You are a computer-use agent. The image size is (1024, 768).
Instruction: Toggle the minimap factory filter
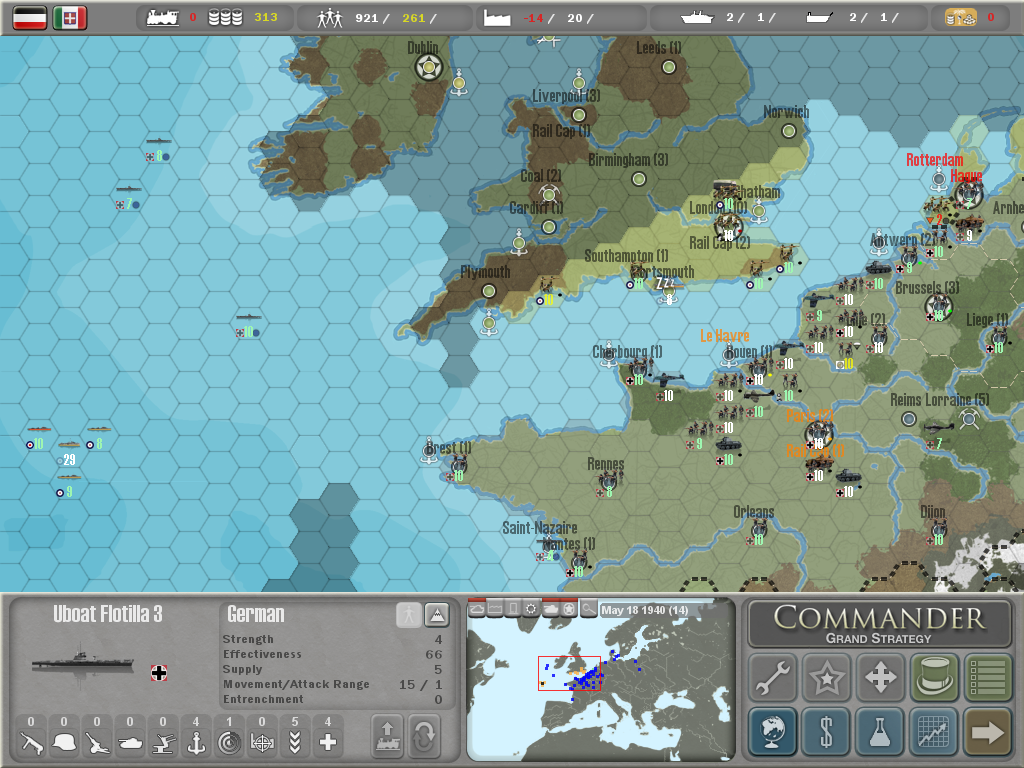495,609
